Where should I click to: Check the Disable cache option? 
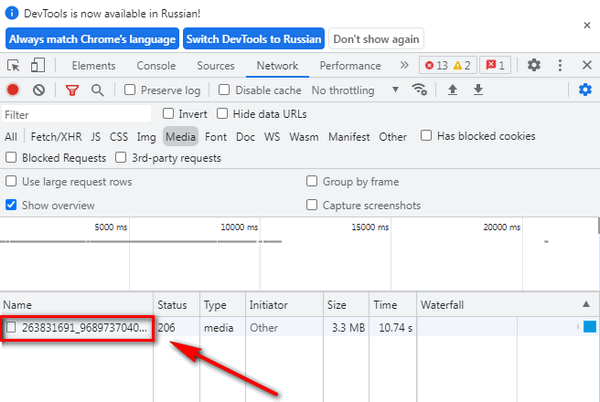[226, 90]
